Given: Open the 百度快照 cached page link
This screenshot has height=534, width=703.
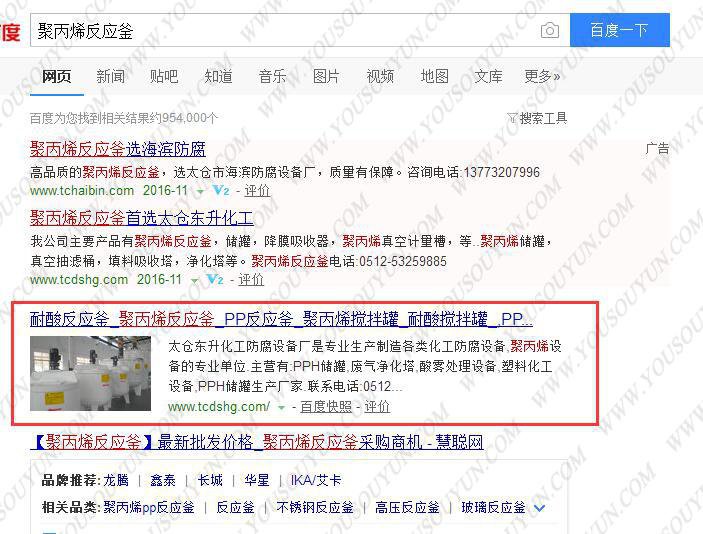Looking at the screenshot, I should point(326,407).
